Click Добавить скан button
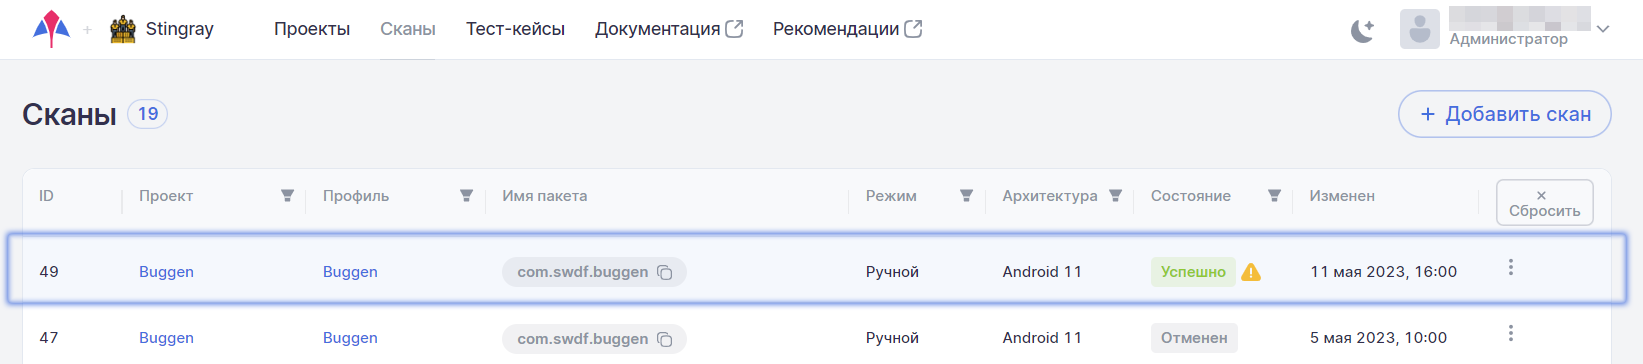This screenshot has height=364, width=1643. point(1504,114)
